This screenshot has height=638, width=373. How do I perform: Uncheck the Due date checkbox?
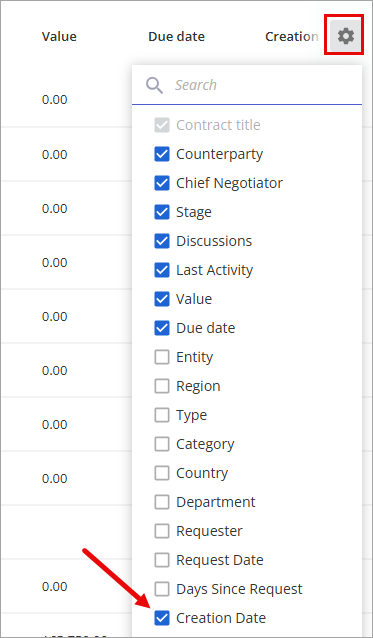[162, 328]
